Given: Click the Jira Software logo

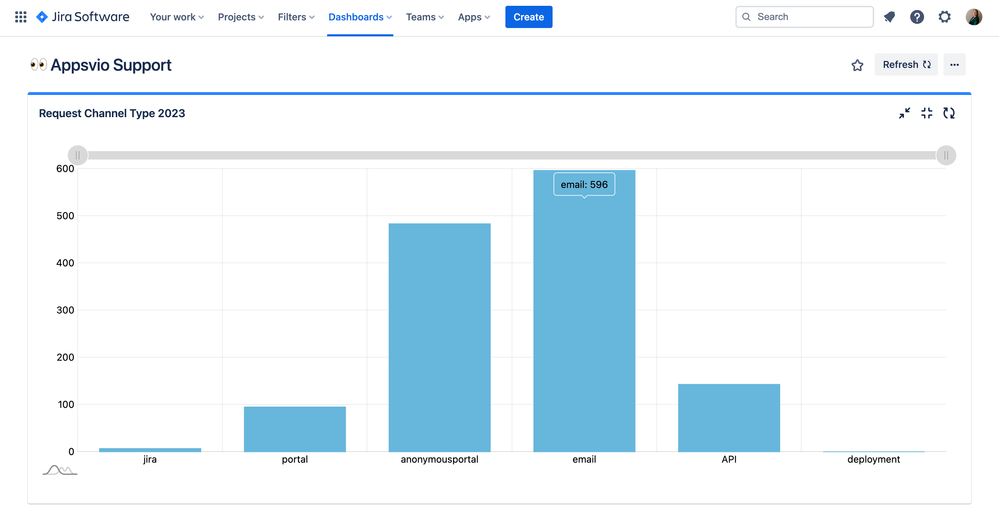Looking at the screenshot, I should (x=82, y=17).
